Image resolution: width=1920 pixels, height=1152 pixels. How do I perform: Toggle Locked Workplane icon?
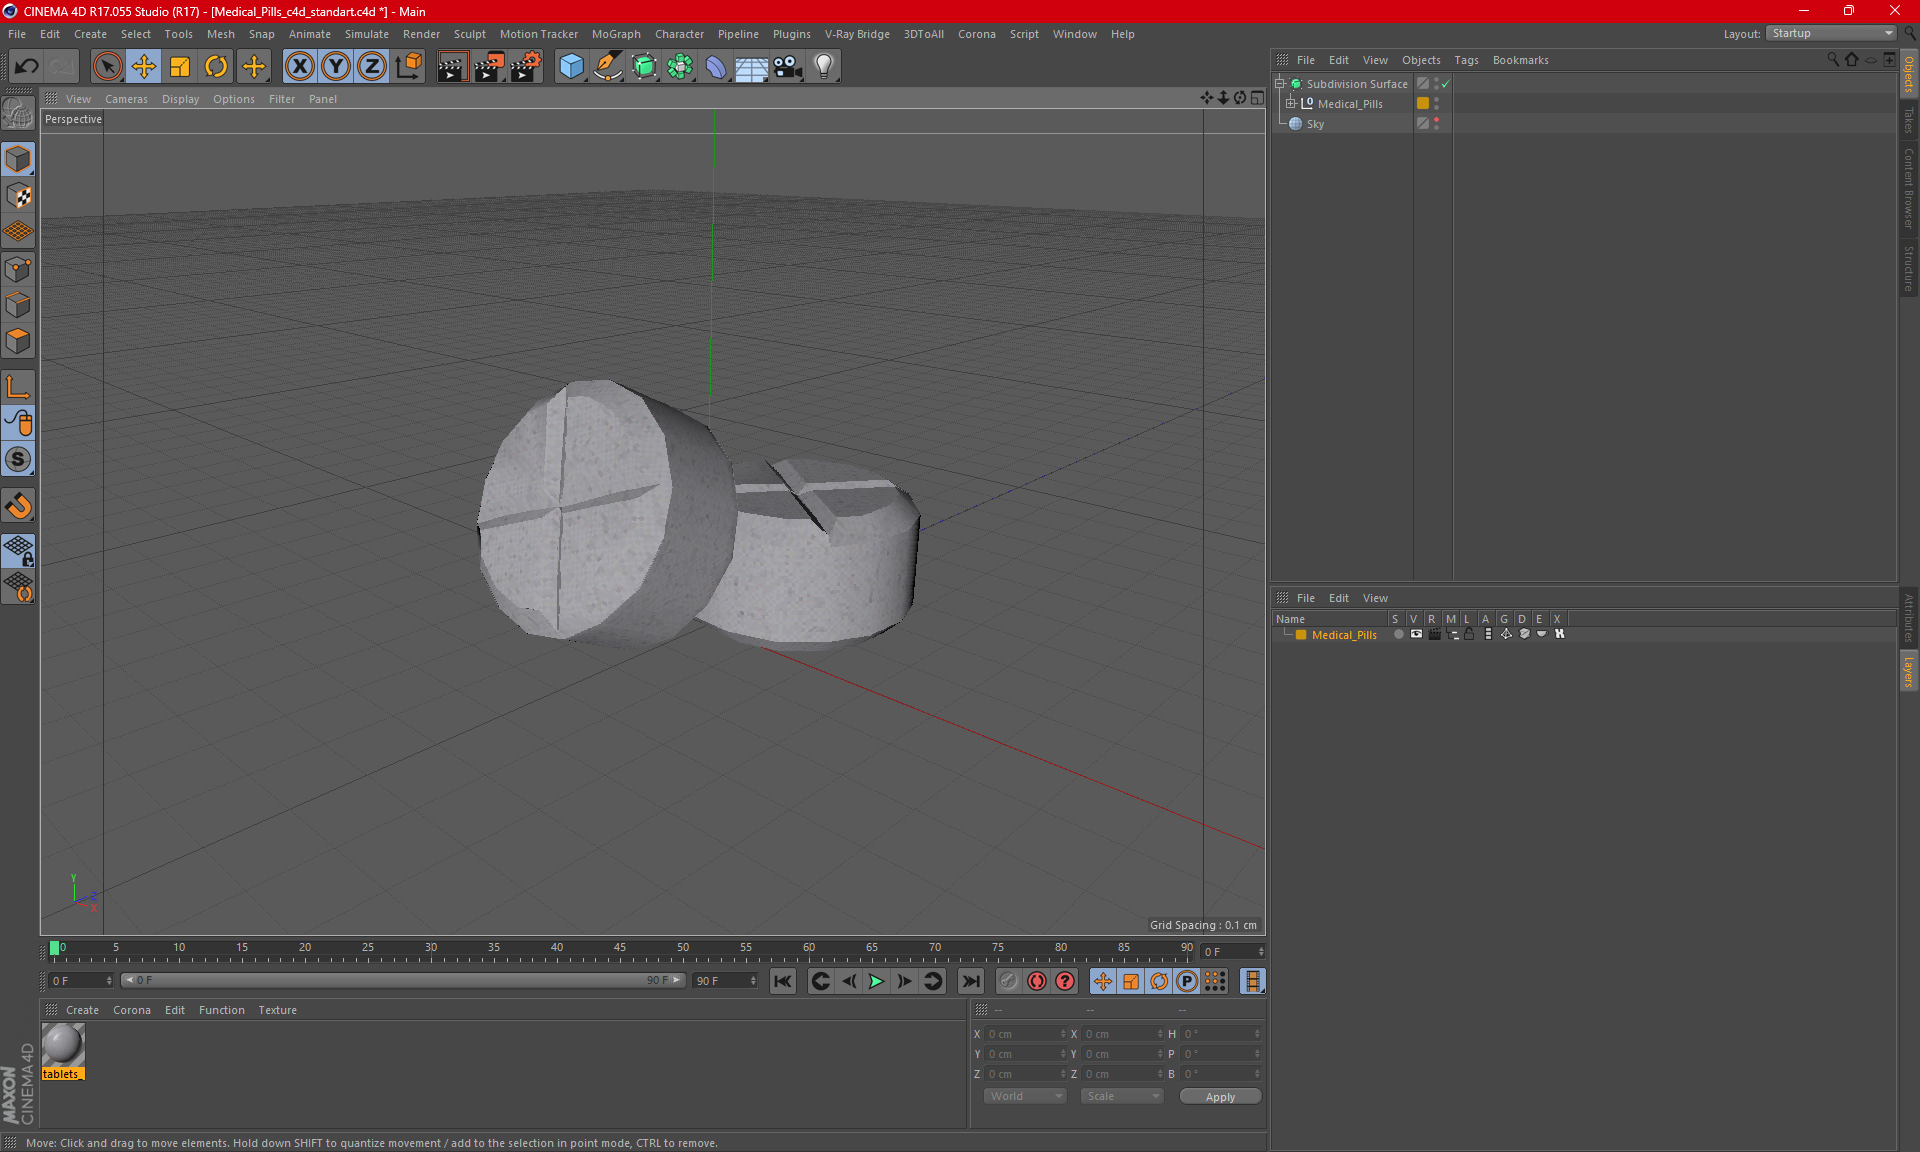(x=18, y=551)
